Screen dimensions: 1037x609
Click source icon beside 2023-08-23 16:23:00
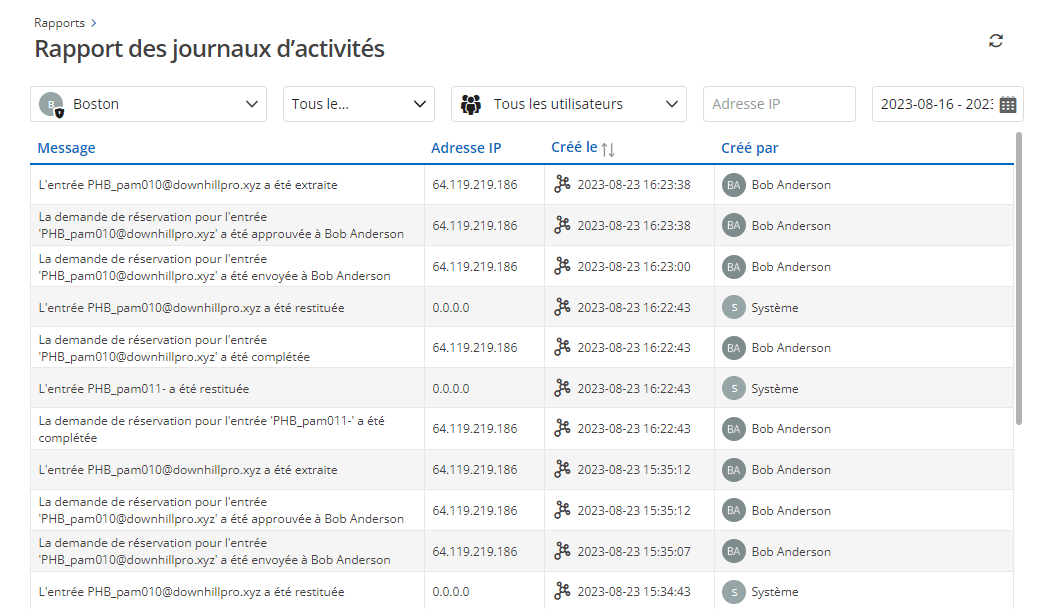coord(562,266)
